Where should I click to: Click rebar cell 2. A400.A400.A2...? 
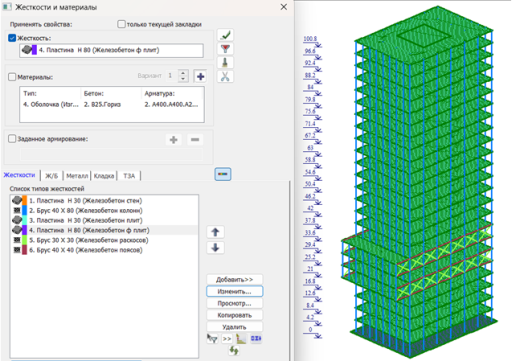(x=171, y=104)
